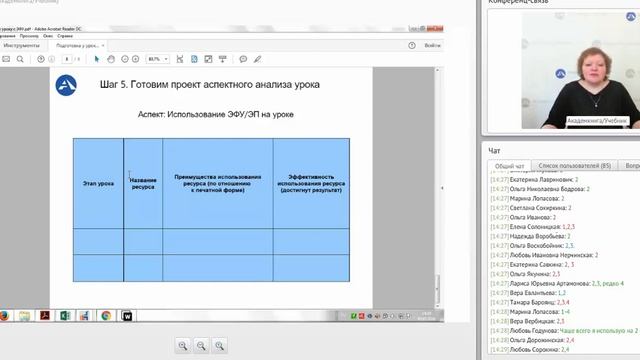Click the Преимущества использования ресурса header cell
This screenshot has height=360, width=640.
(x=218, y=183)
